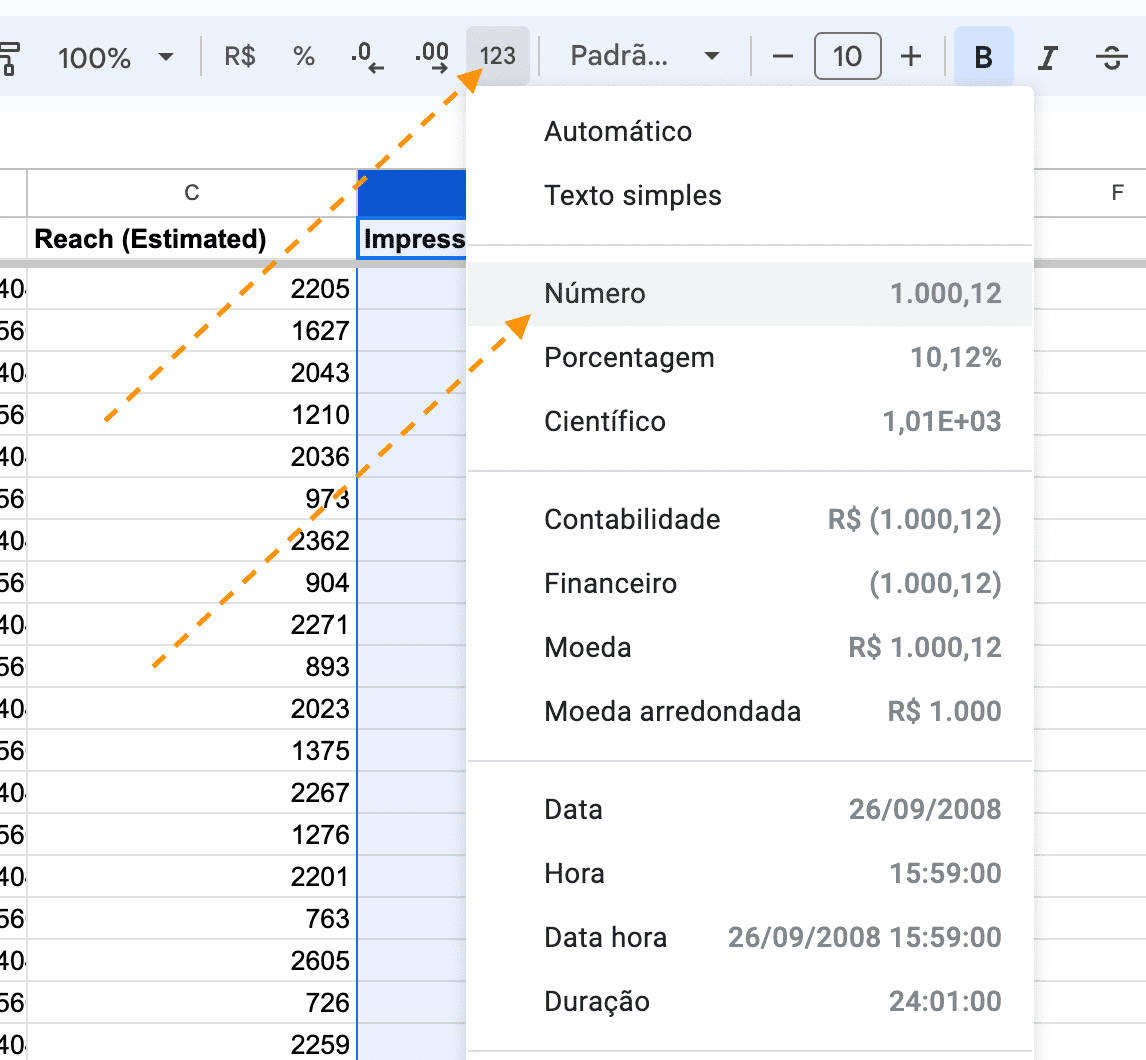Click the font size field showing 10
Viewport: 1146px width, 1060px height.
847,56
